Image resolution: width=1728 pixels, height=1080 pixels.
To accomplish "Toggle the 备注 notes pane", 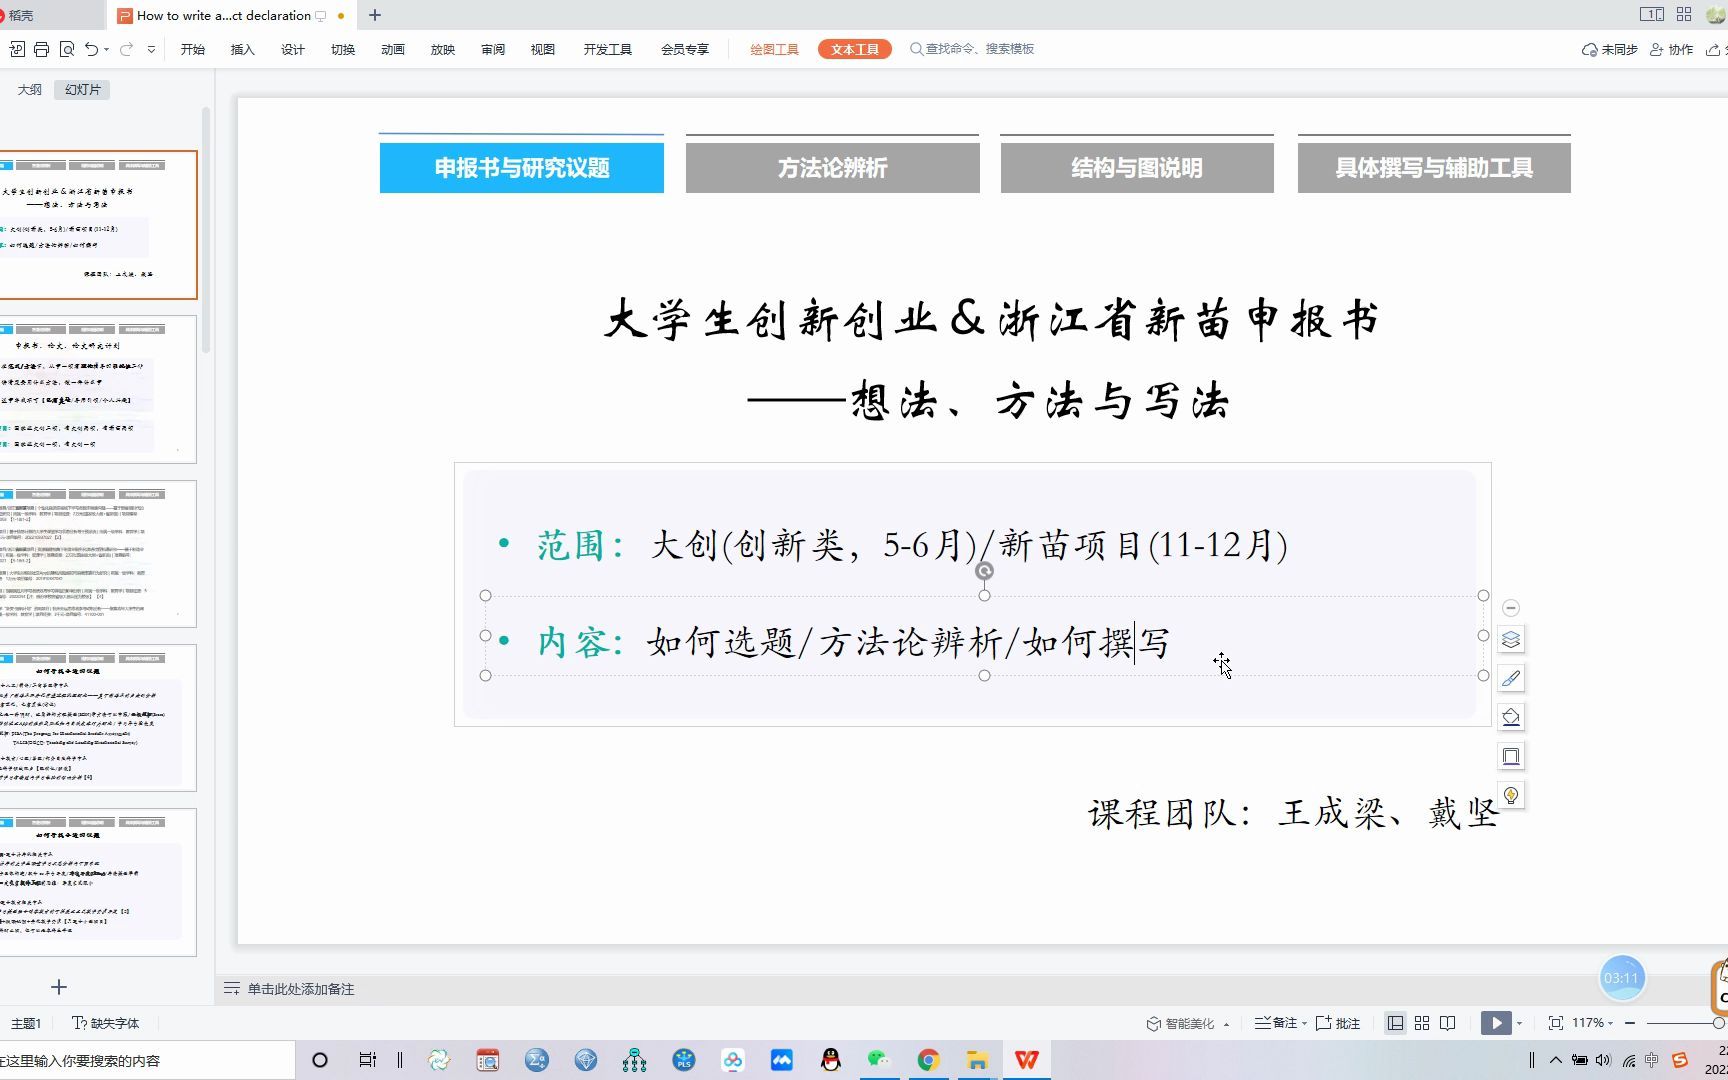I will click(1276, 1023).
